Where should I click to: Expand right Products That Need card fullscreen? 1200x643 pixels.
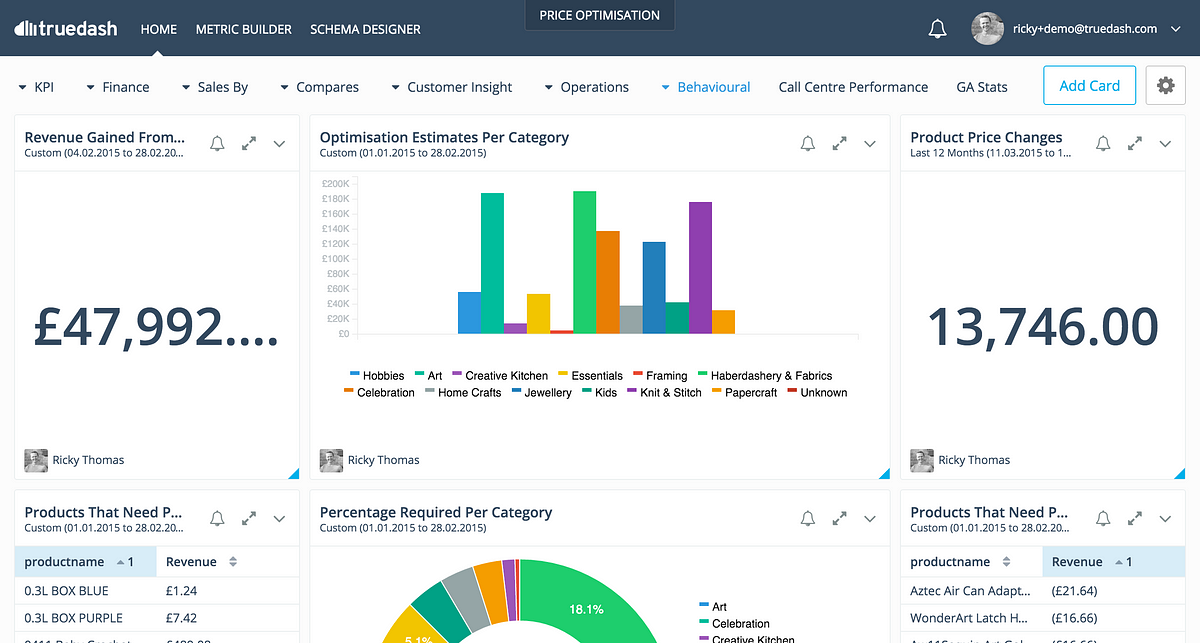click(1134, 519)
